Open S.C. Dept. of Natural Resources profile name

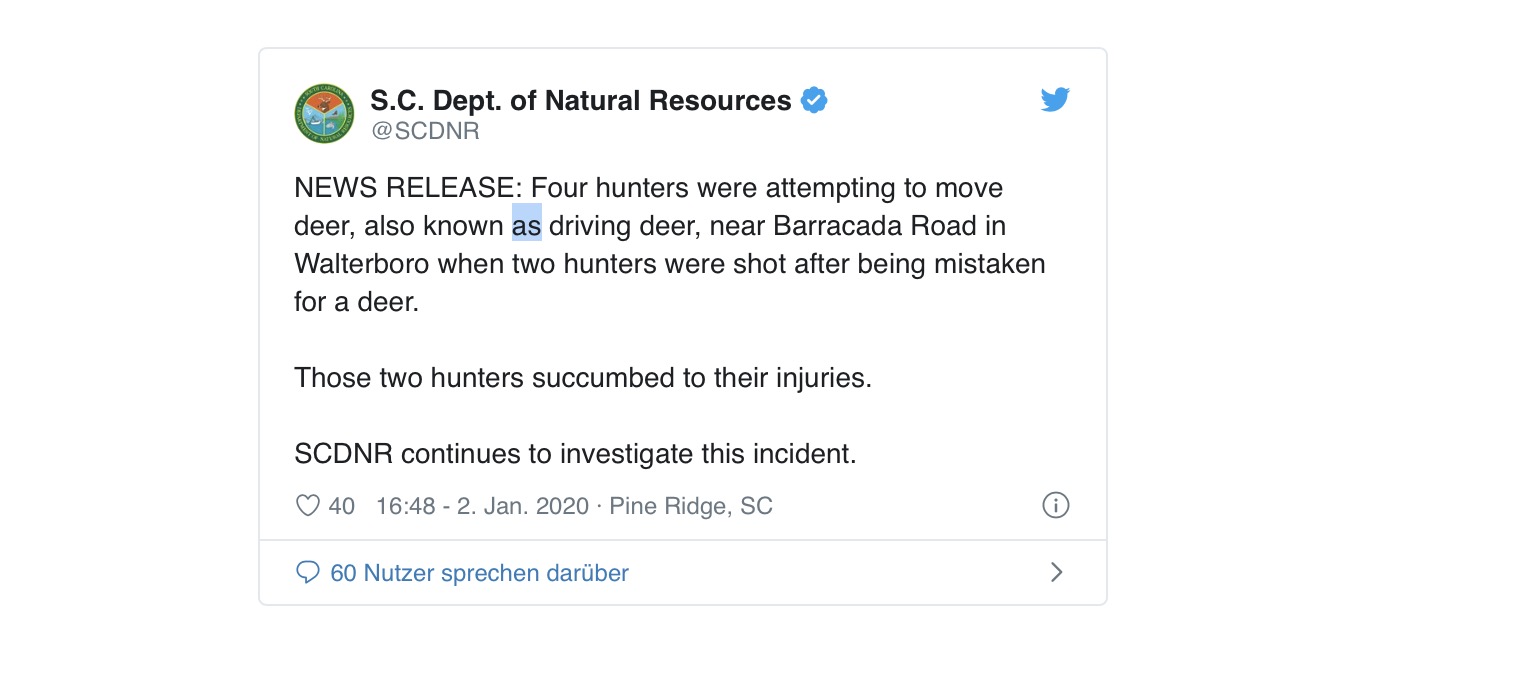point(581,101)
